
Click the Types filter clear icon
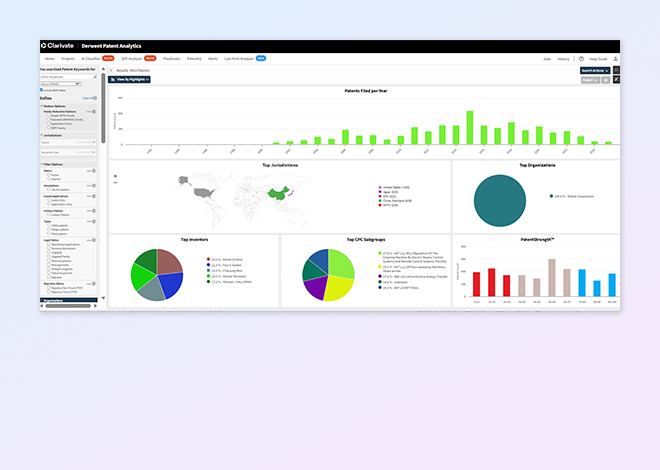94,221
